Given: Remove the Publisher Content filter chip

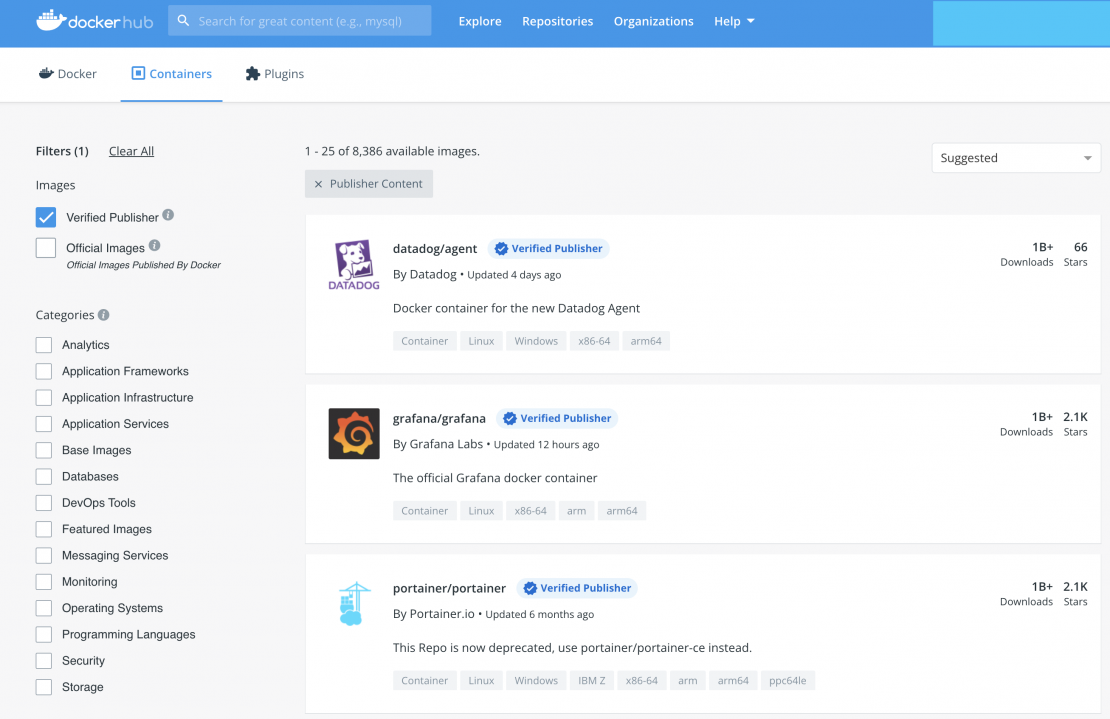Looking at the screenshot, I should pos(319,184).
